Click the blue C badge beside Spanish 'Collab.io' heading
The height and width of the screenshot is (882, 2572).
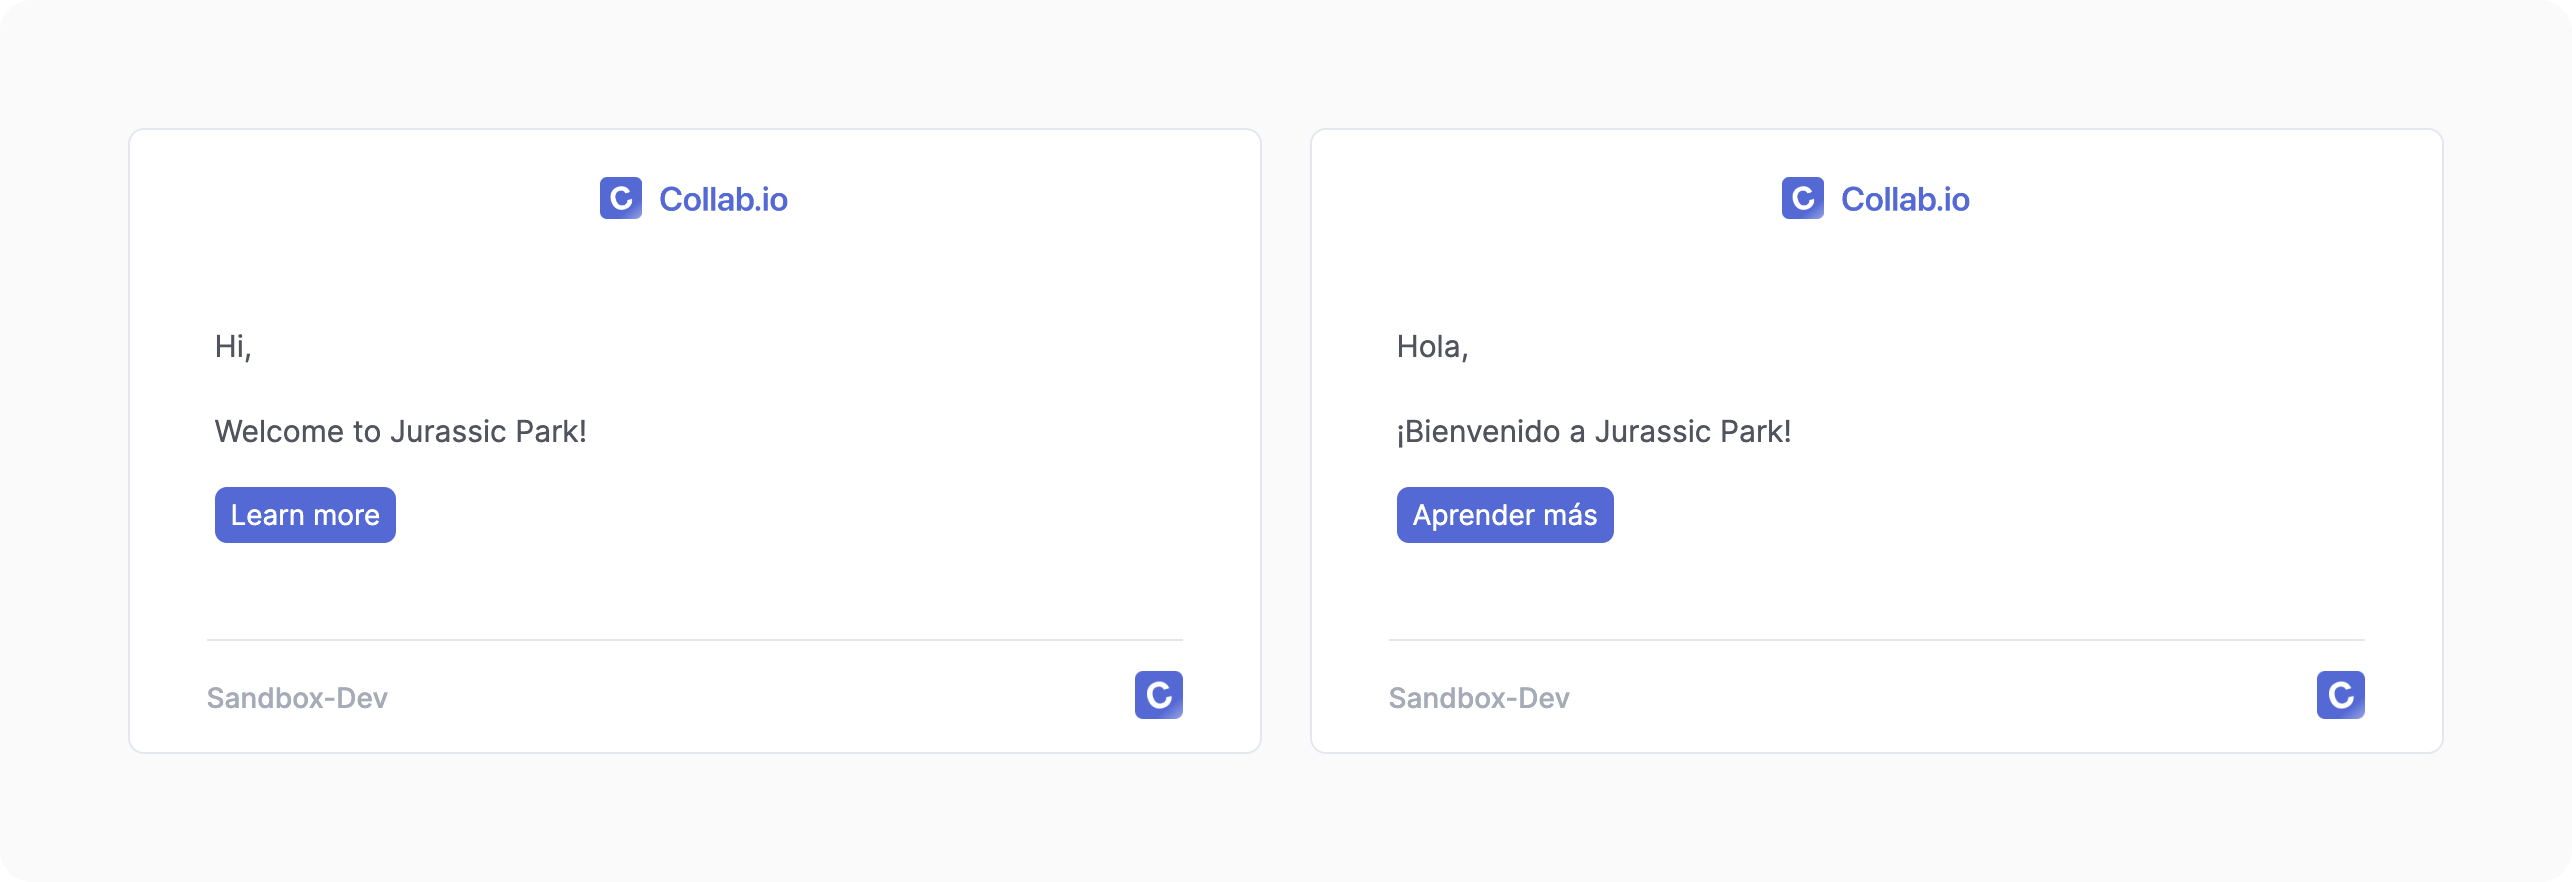click(1801, 198)
